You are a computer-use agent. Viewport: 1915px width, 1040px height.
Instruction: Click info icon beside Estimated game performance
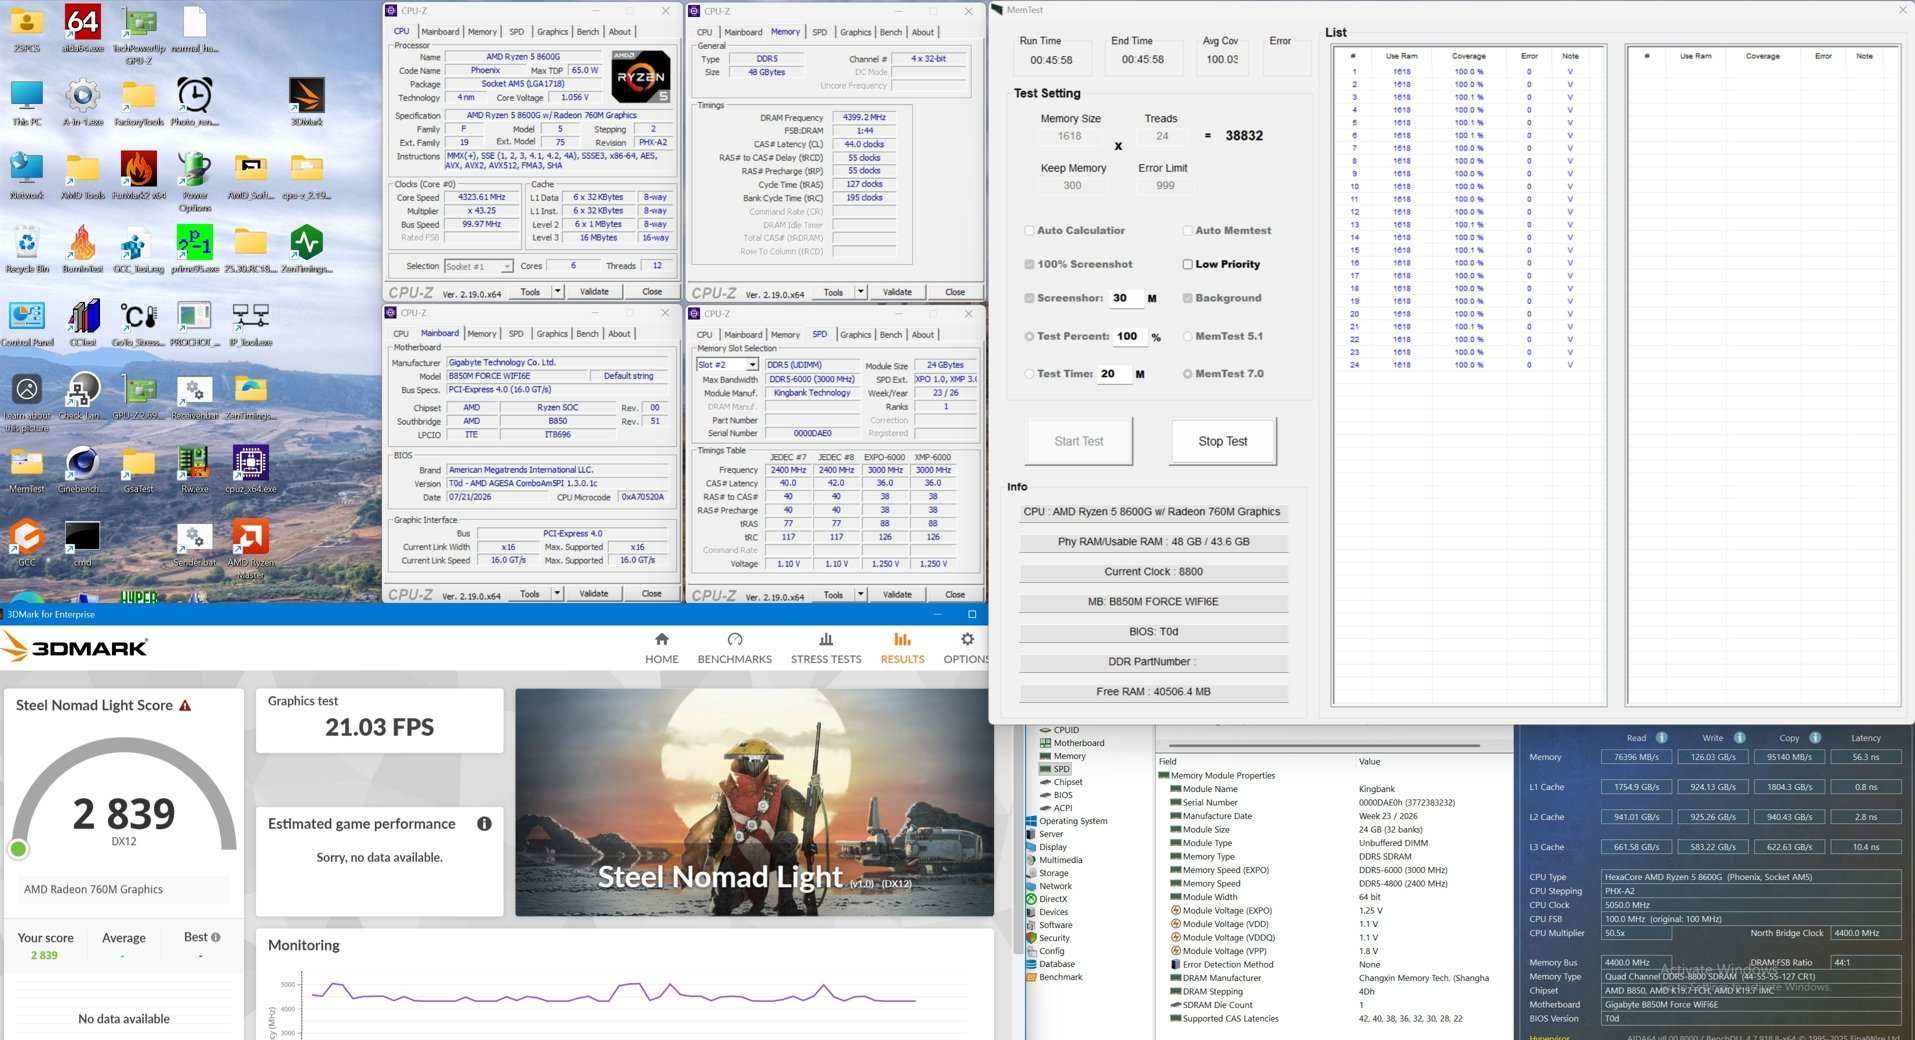(484, 824)
